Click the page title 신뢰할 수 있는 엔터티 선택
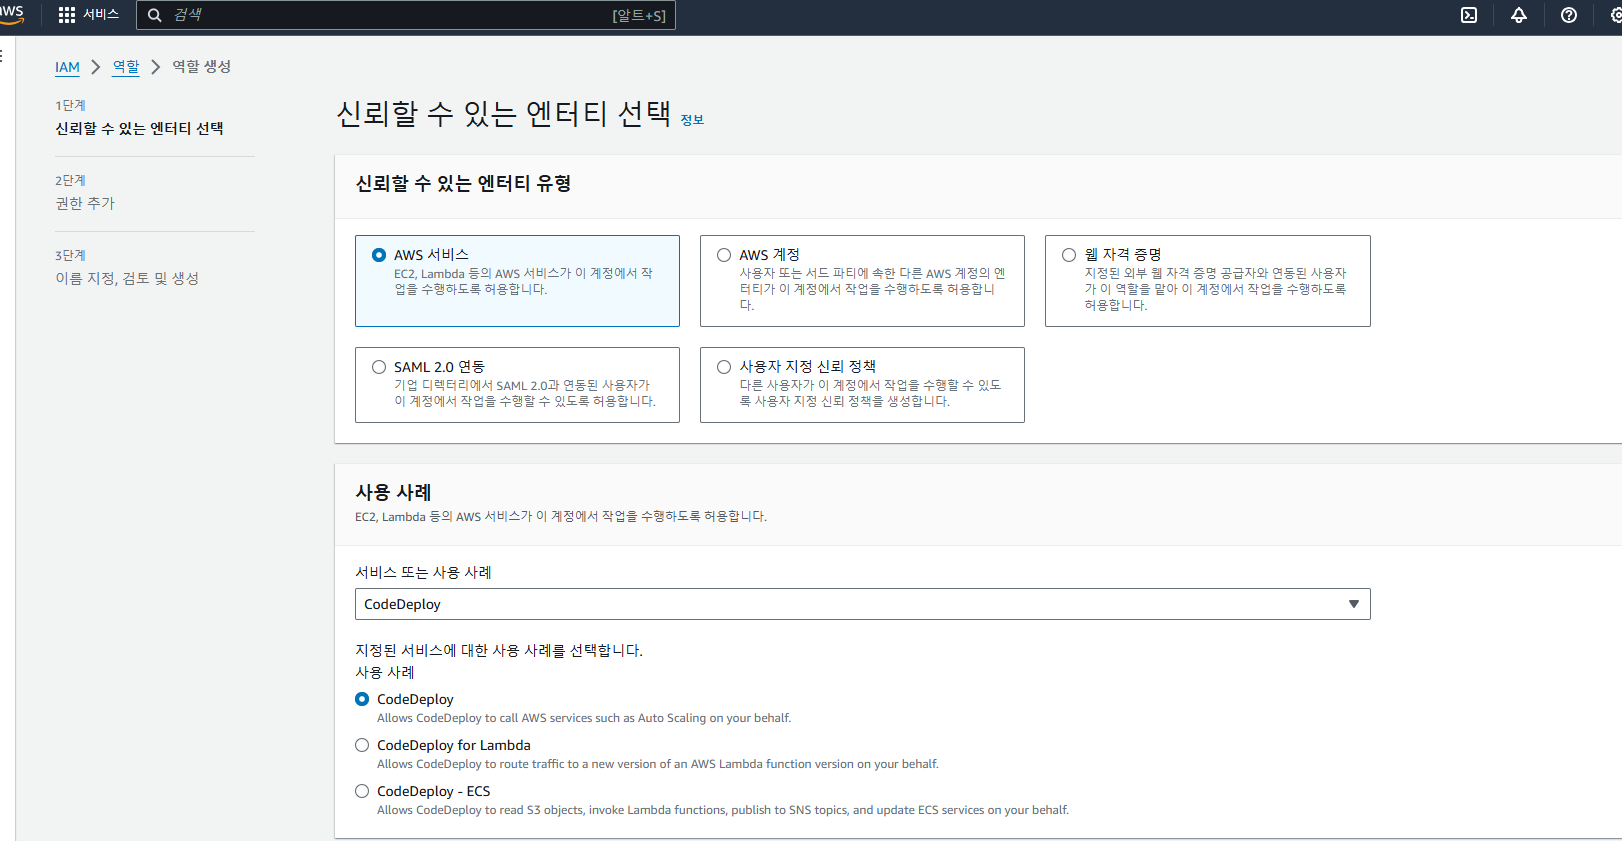 tap(503, 114)
